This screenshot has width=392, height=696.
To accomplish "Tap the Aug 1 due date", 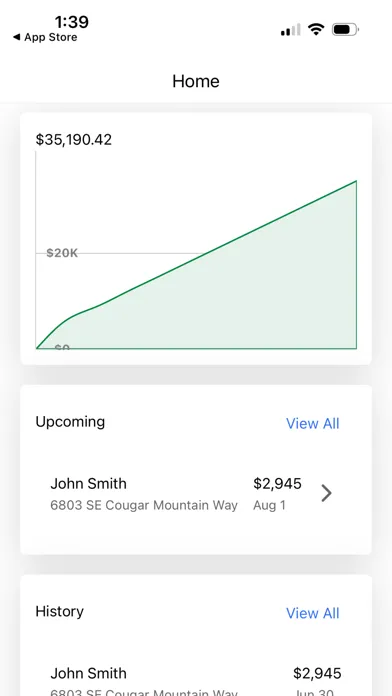I will [x=269, y=505].
